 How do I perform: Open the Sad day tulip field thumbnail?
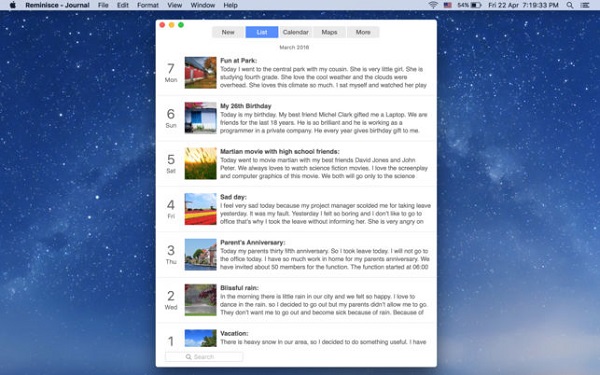coord(201,209)
